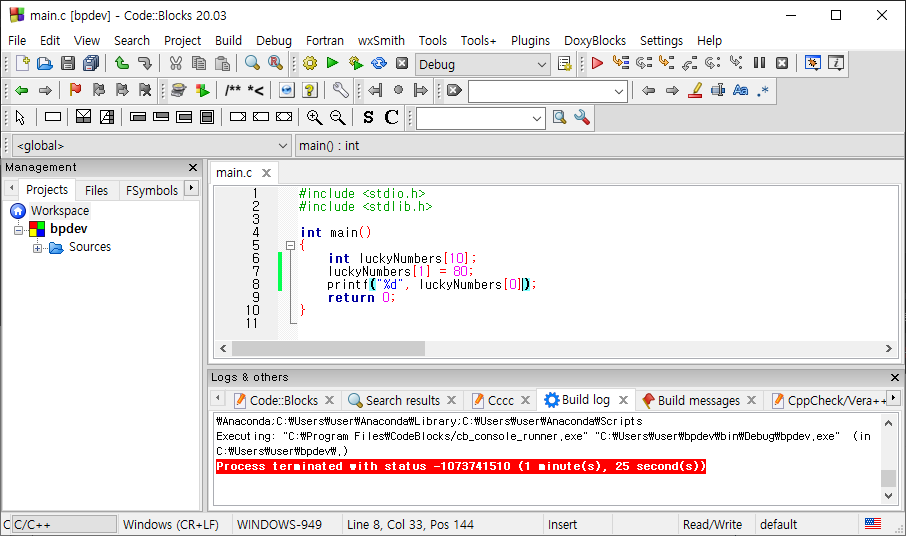The image size is (906, 536).
Task: Pause the debugger with the break icon
Action: (759, 63)
